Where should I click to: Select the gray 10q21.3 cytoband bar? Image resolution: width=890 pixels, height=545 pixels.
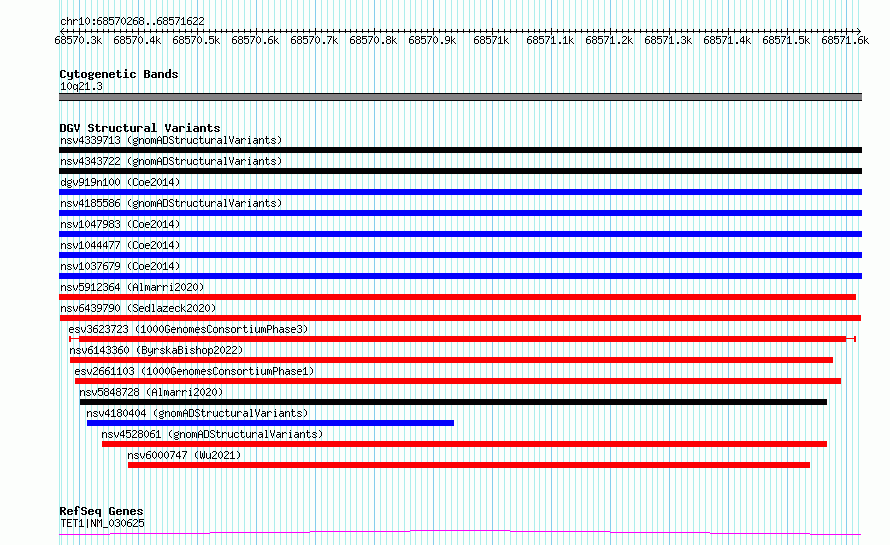[x=460, y=97]
